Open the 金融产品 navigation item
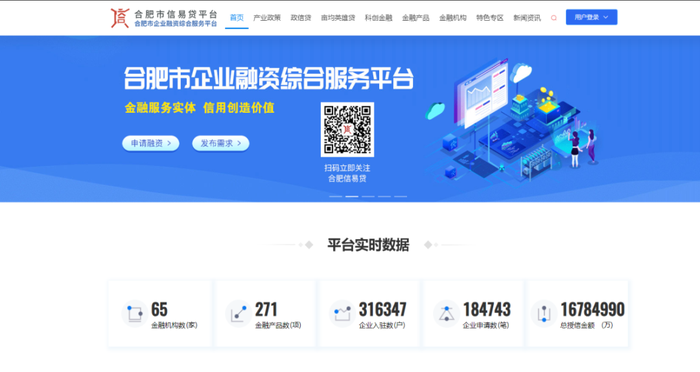The width and height of the screenshot is (700, 372). point(416,18)
